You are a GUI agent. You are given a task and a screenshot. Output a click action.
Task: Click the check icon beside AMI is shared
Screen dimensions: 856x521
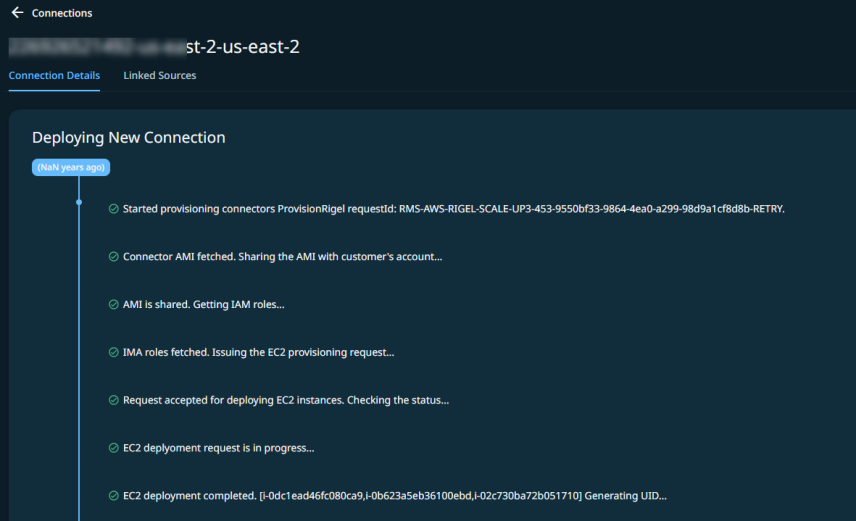(x=114, y=304)
